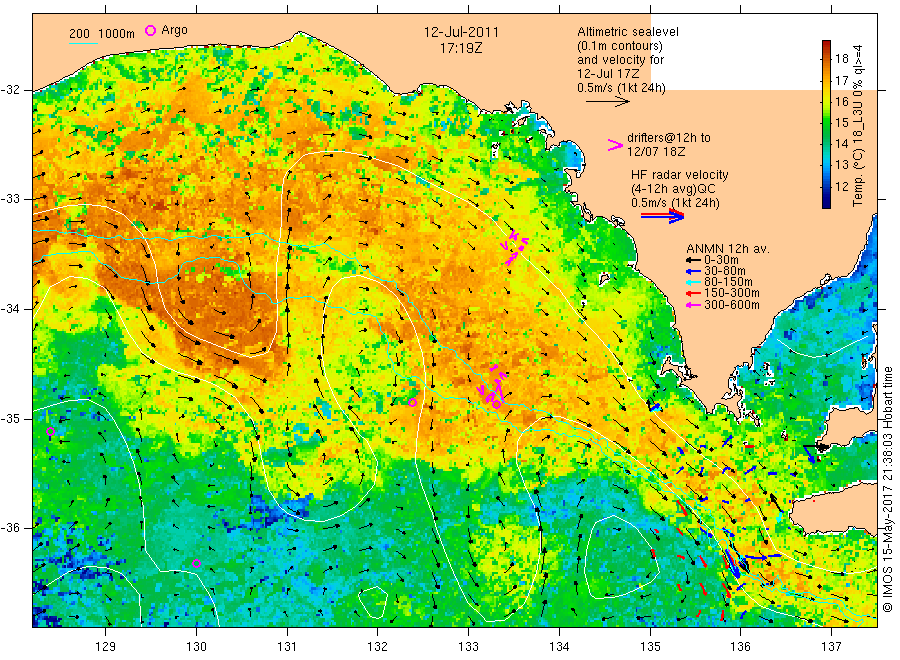This screenshot has width=900, height=660.
Task: Click the vertical 'Temp. (°C)' colorbar title
Action: (858, 178)
